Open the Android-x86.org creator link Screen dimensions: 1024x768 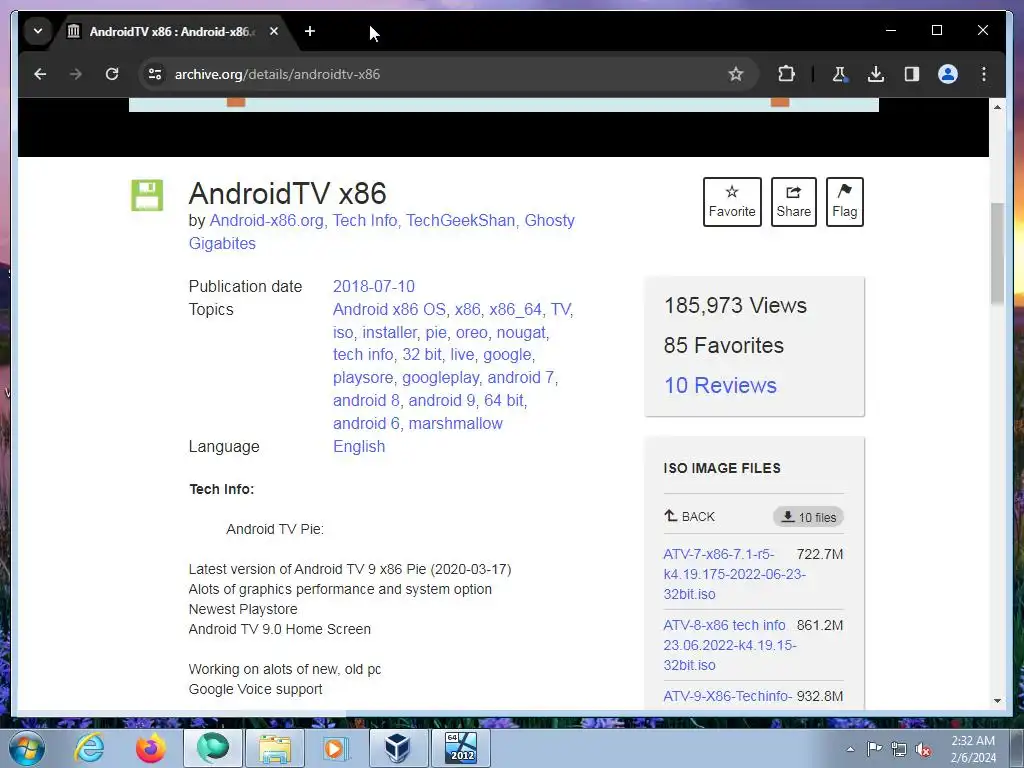pyautogui.click(x=266, y=221)
